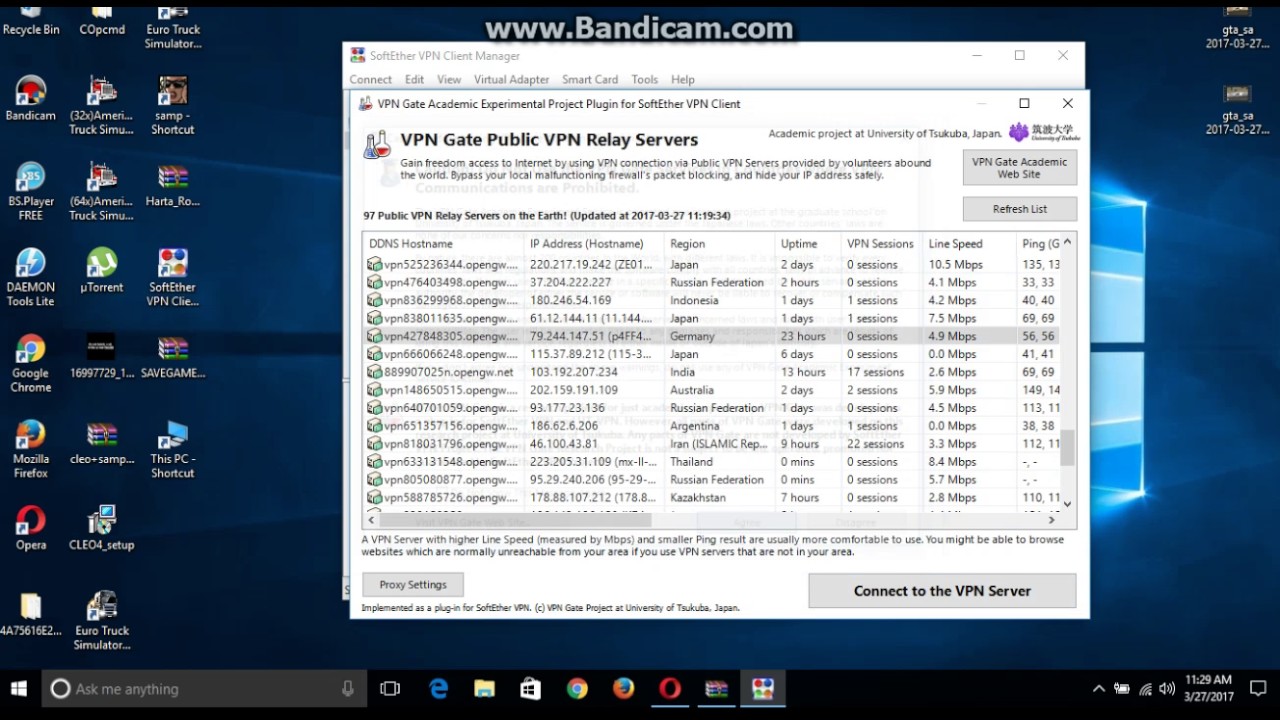Sort by DDNS Hostname column header
The image size is (1280, 720).
(x=443, y=244)
